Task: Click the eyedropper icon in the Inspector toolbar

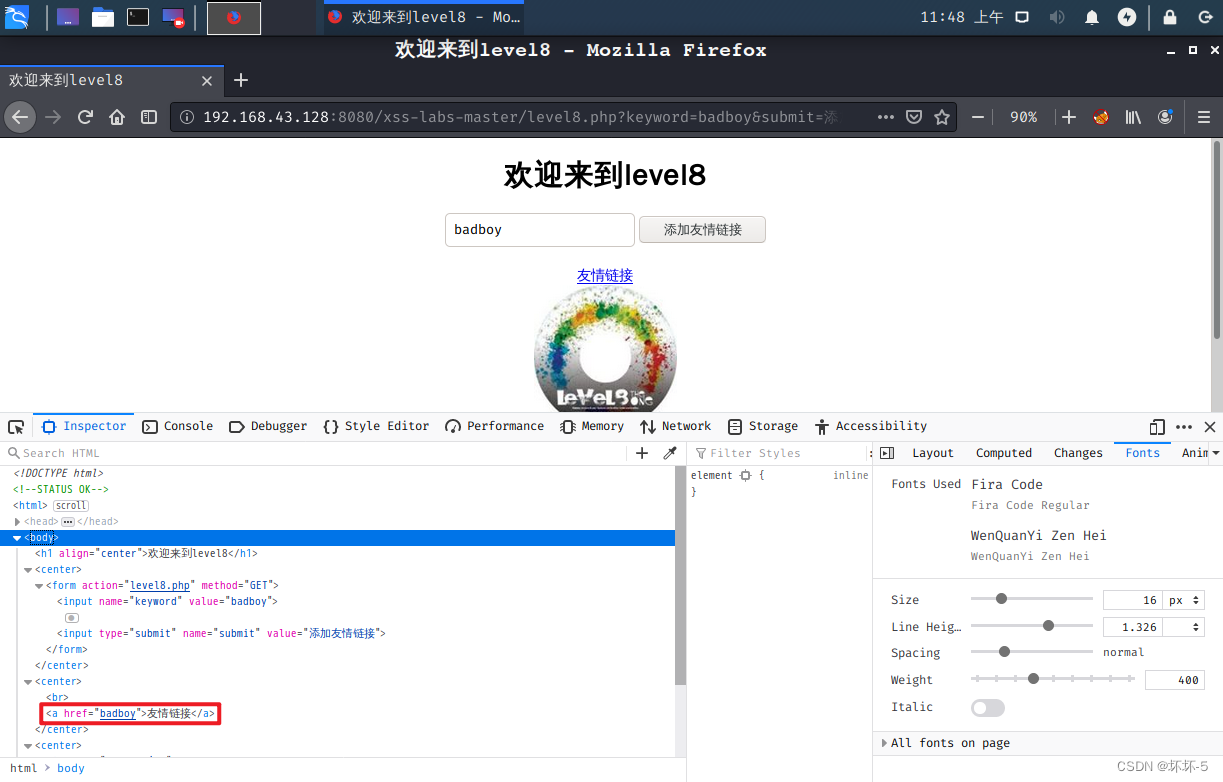Action: pos(669,452)
